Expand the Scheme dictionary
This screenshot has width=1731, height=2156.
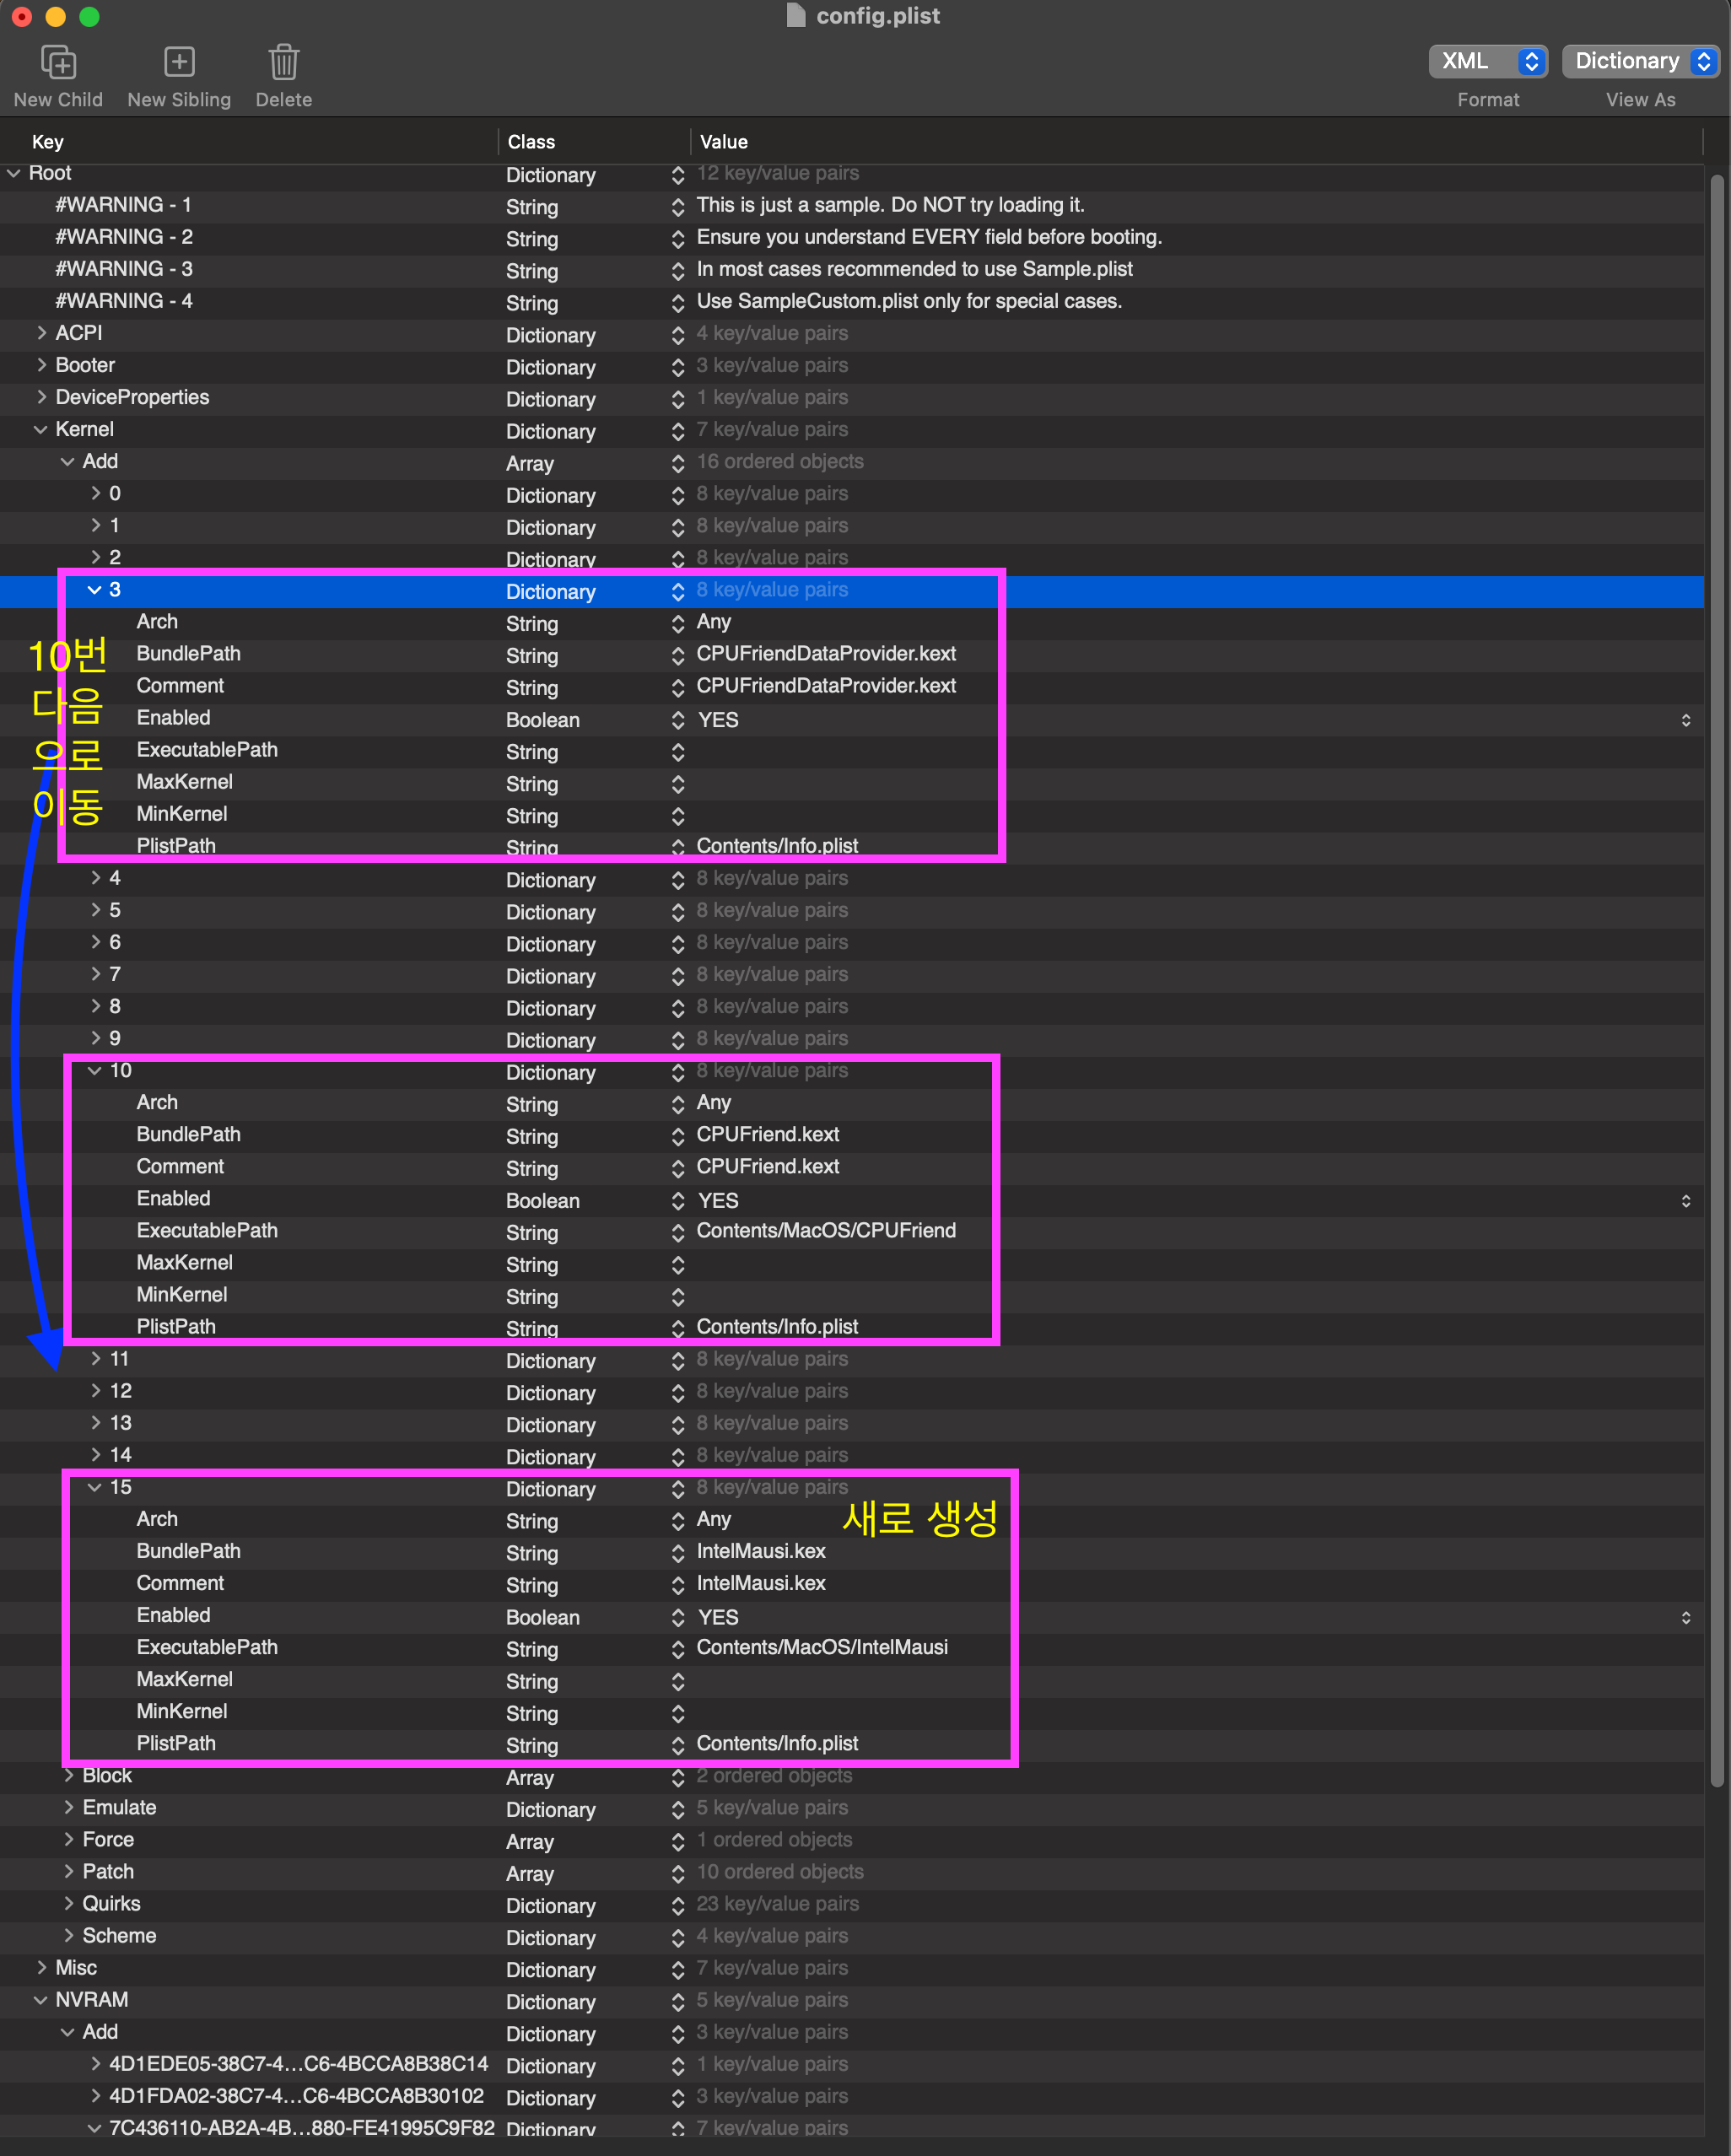[x=68, y=1935]
